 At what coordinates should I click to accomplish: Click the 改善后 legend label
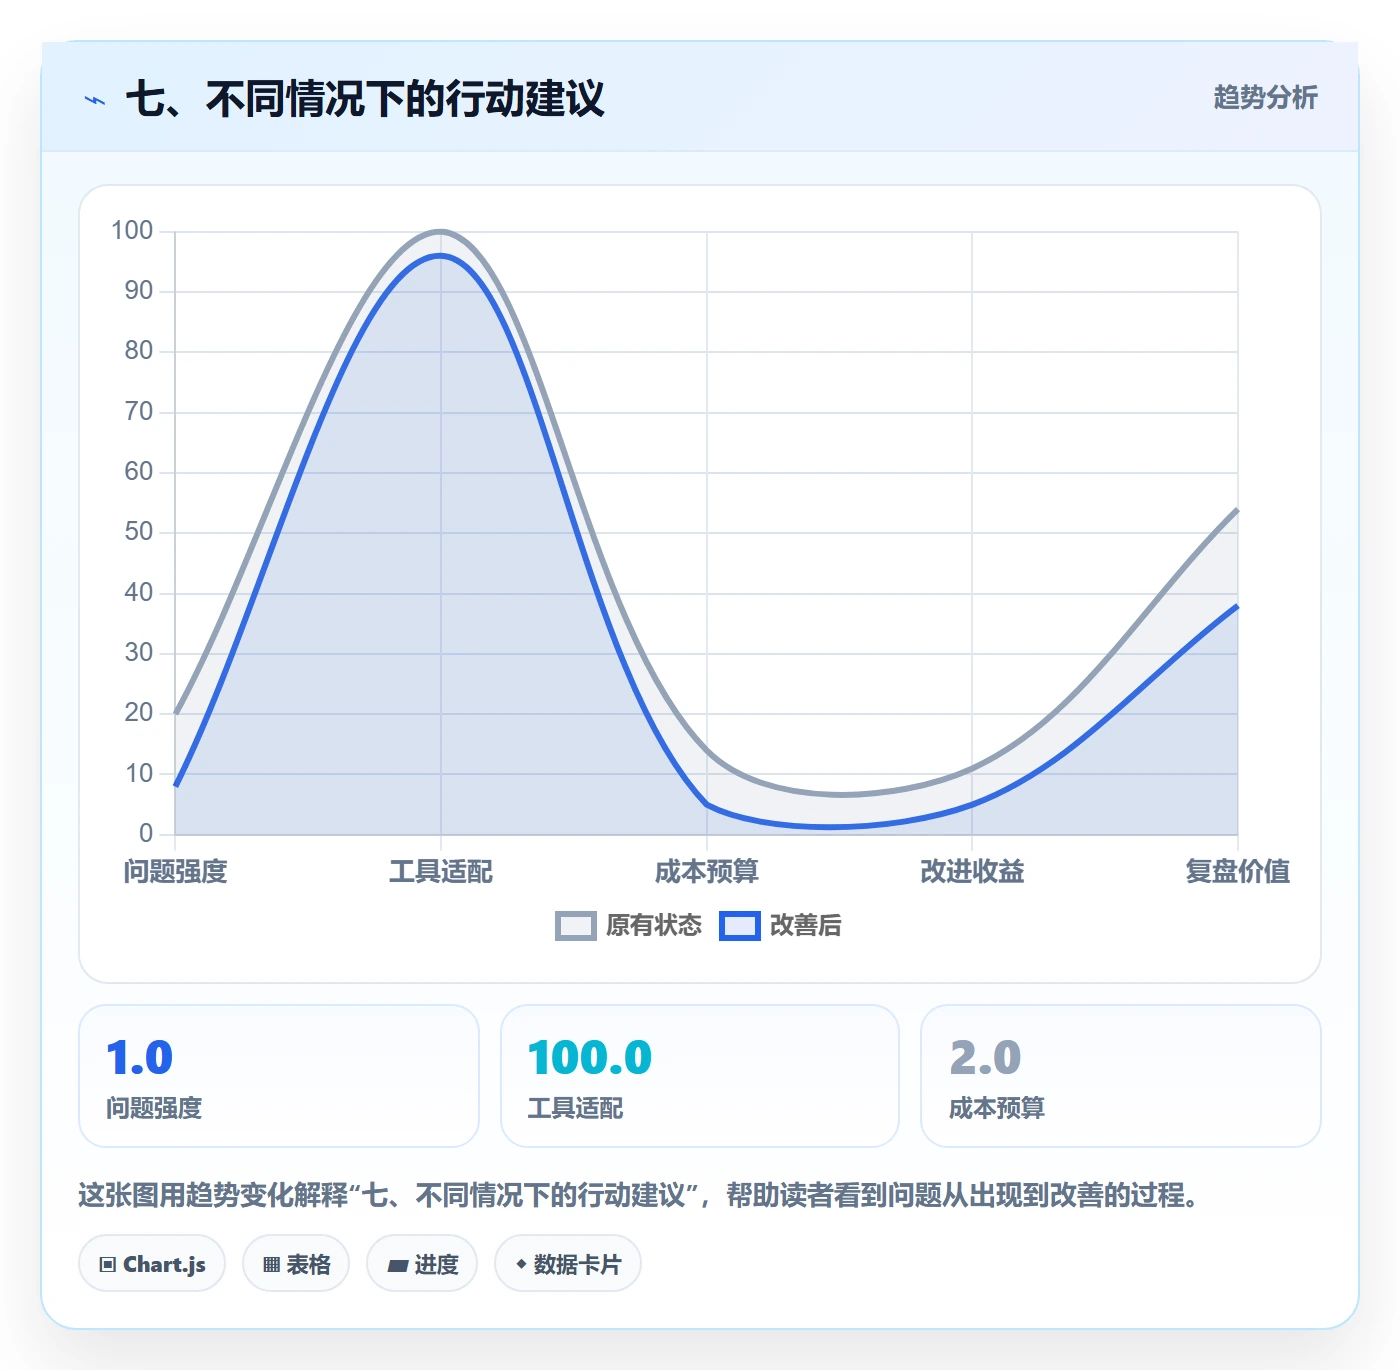(806, 926)
